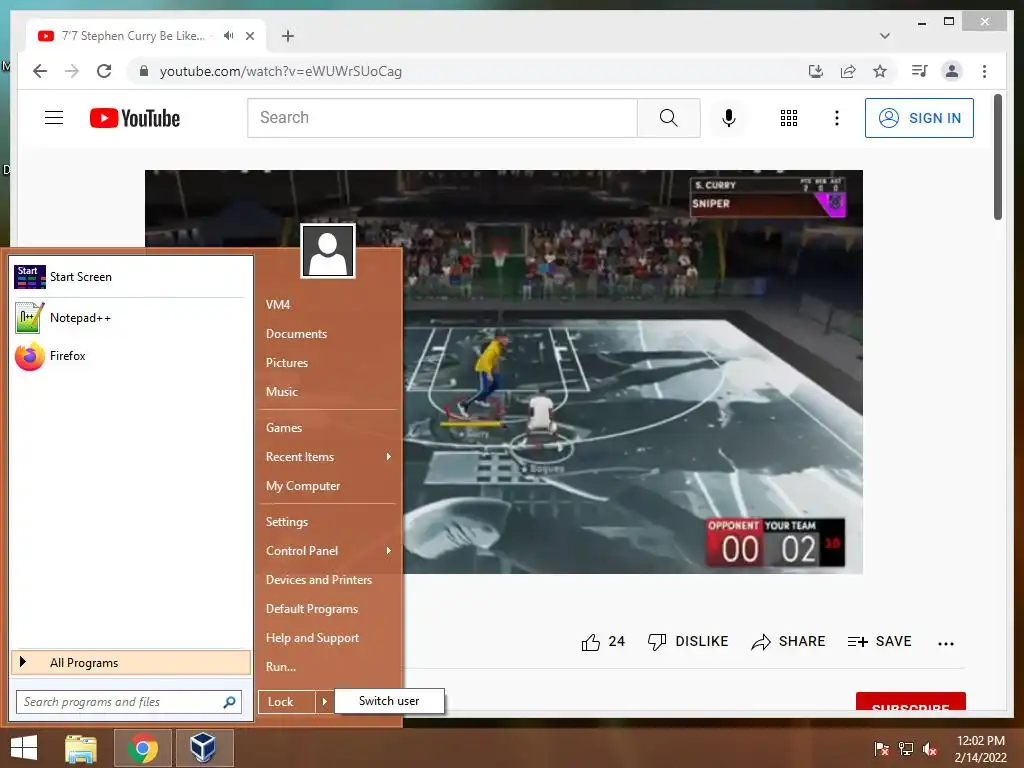The width and height of the screenshot is (1024, 768).
Task: Click the DISLIKE button
Action: click(688, 641)
